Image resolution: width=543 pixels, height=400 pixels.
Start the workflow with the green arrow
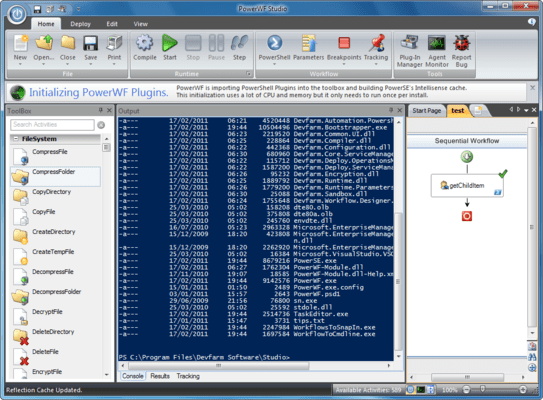[170, 43]
